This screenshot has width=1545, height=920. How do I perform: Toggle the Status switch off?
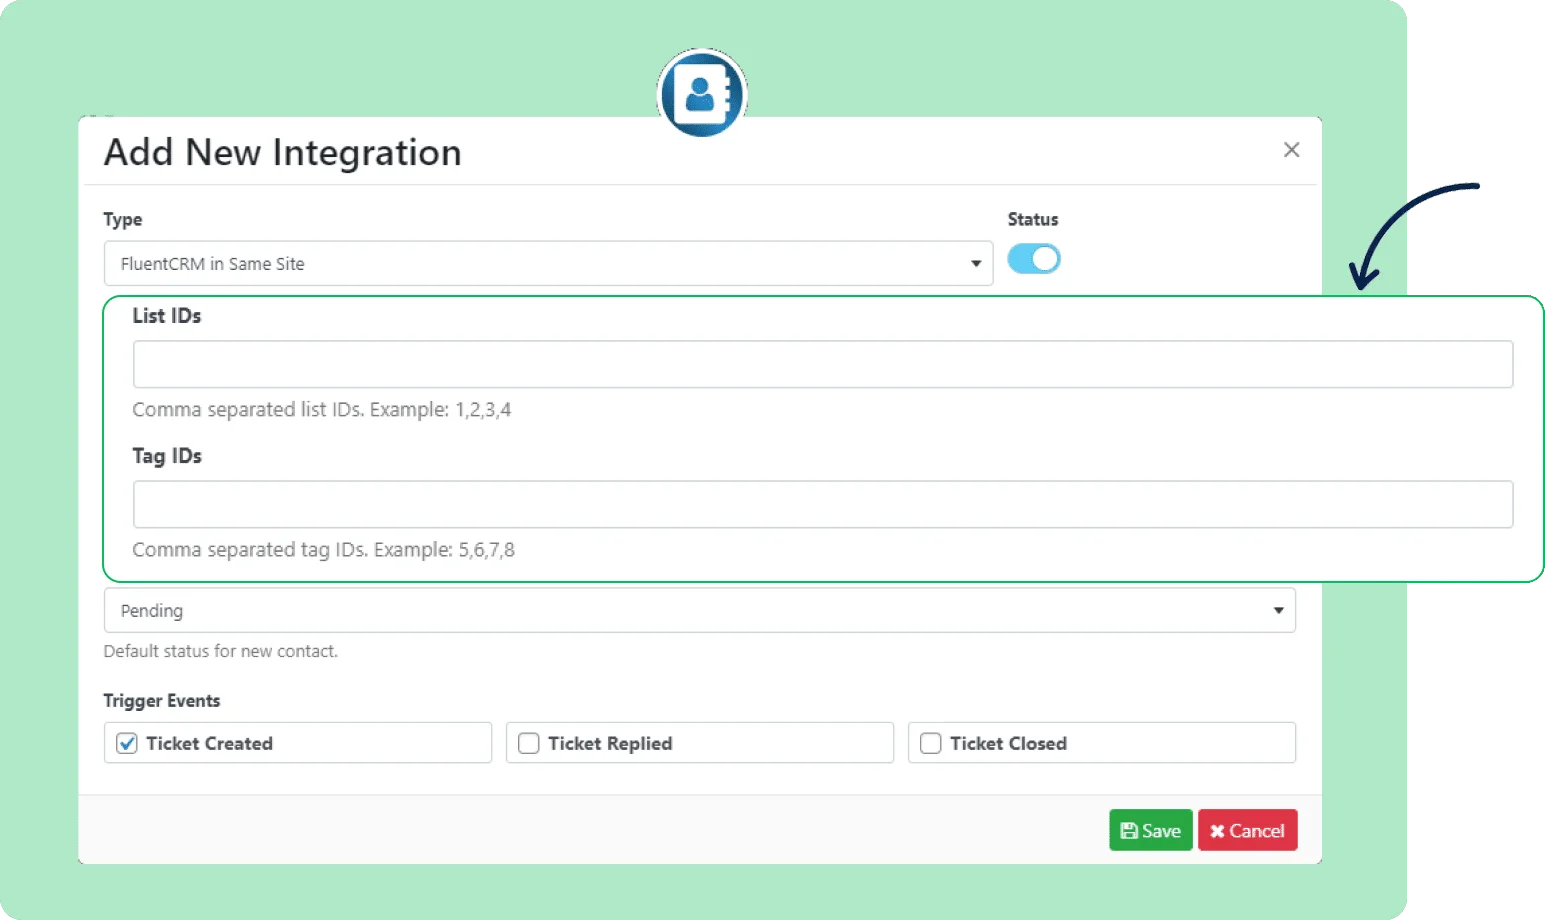coord(1033,259)
